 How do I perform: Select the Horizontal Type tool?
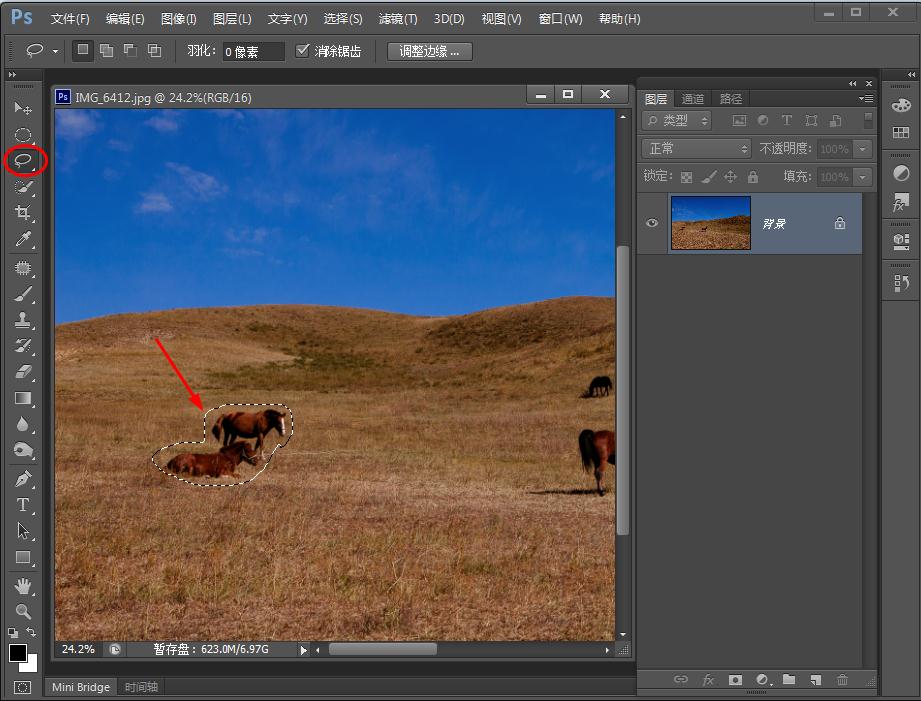pyautogui.click(x=24, y=505)
